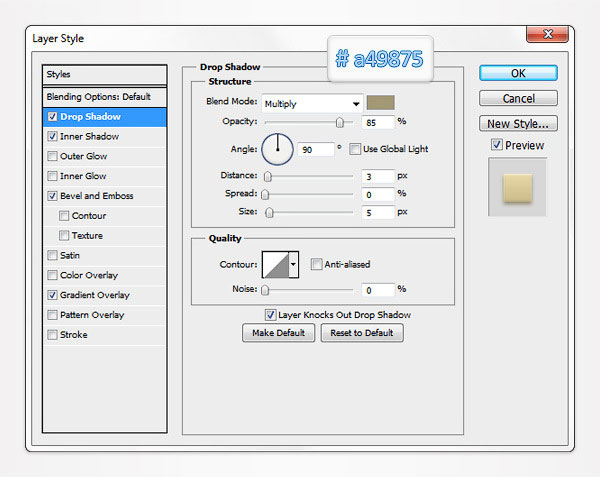Expand the Contour picker arrow
The image size is (600, 477).
293,264
